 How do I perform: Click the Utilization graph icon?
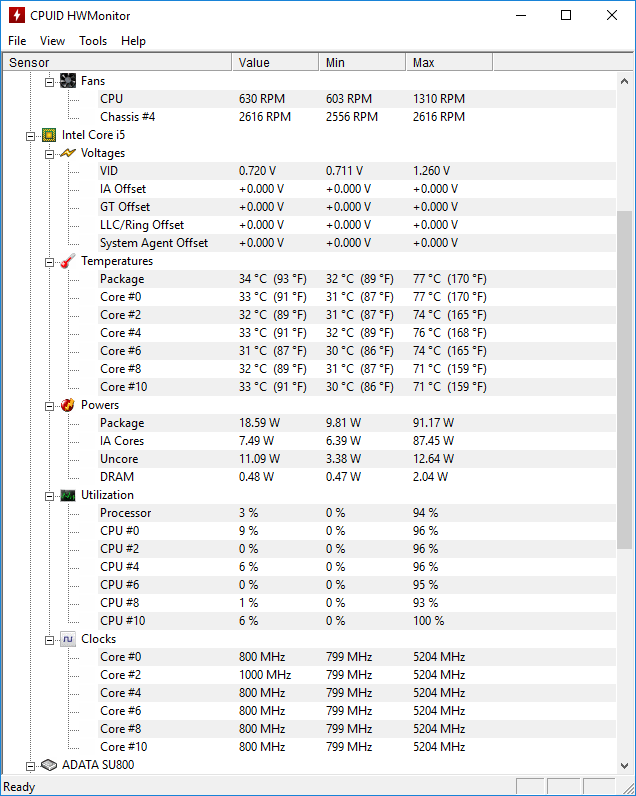pos(68,495)
